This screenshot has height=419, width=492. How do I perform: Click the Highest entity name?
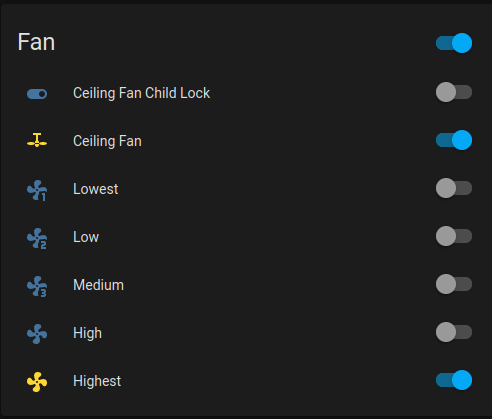click(x=97, y=381)
